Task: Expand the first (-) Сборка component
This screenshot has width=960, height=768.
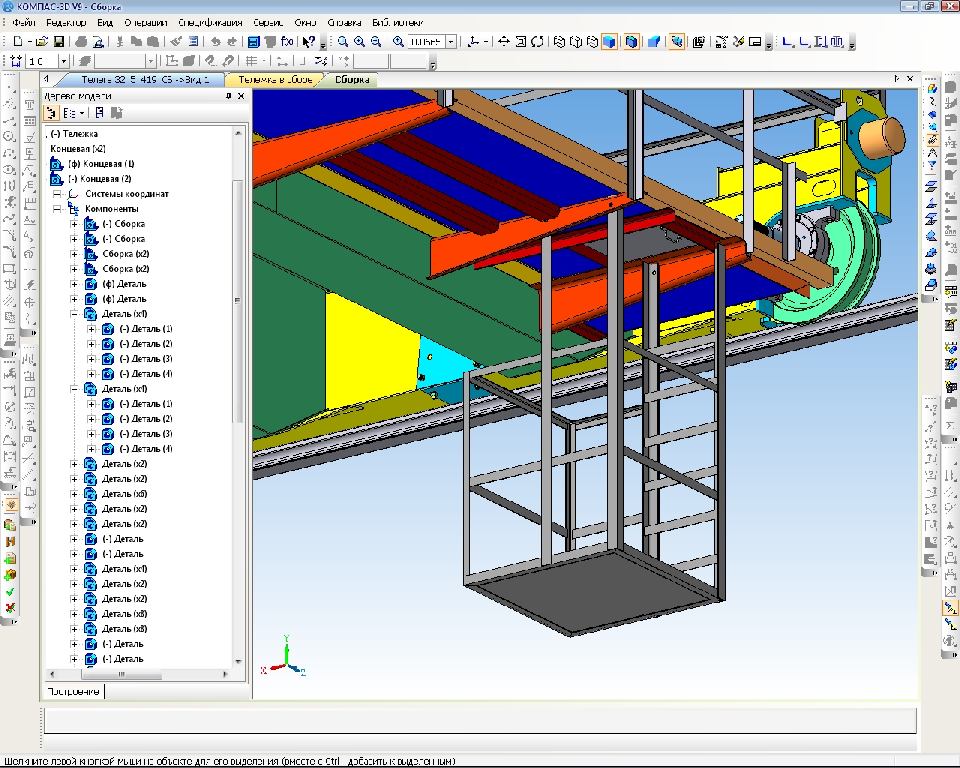Action: click(x=74, y=224)
